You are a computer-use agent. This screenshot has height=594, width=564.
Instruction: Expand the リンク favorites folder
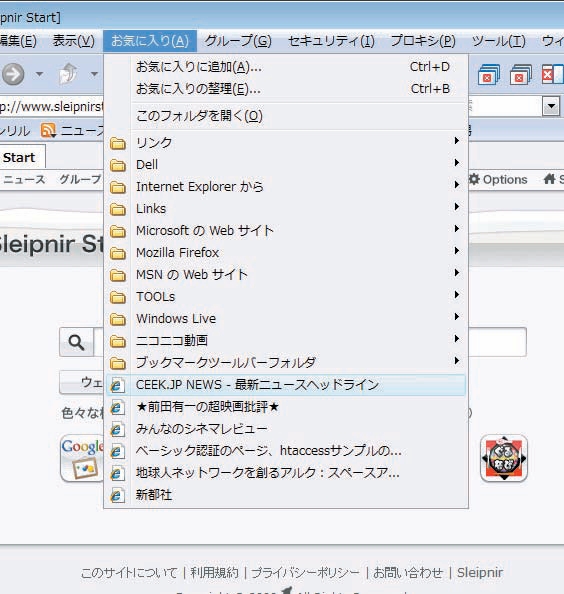(x=286, y=143)
